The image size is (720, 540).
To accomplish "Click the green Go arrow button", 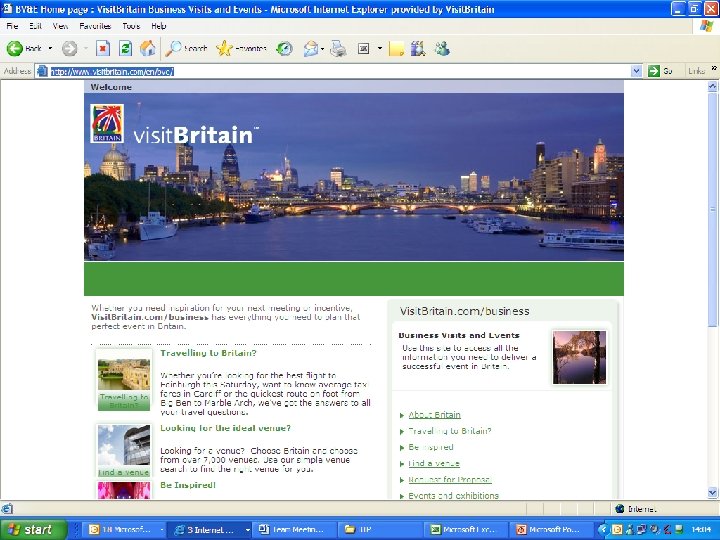I will 653,71.
